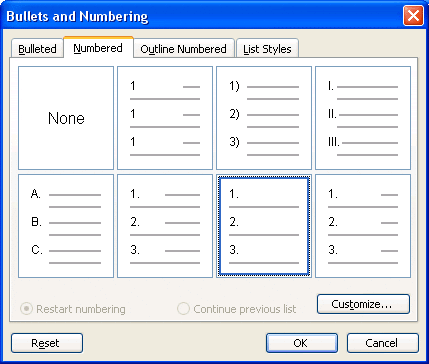This screenshot has width=429, height=364.
Task: Choose the A. B. C. lettered list style
Action: pos(66,226)
